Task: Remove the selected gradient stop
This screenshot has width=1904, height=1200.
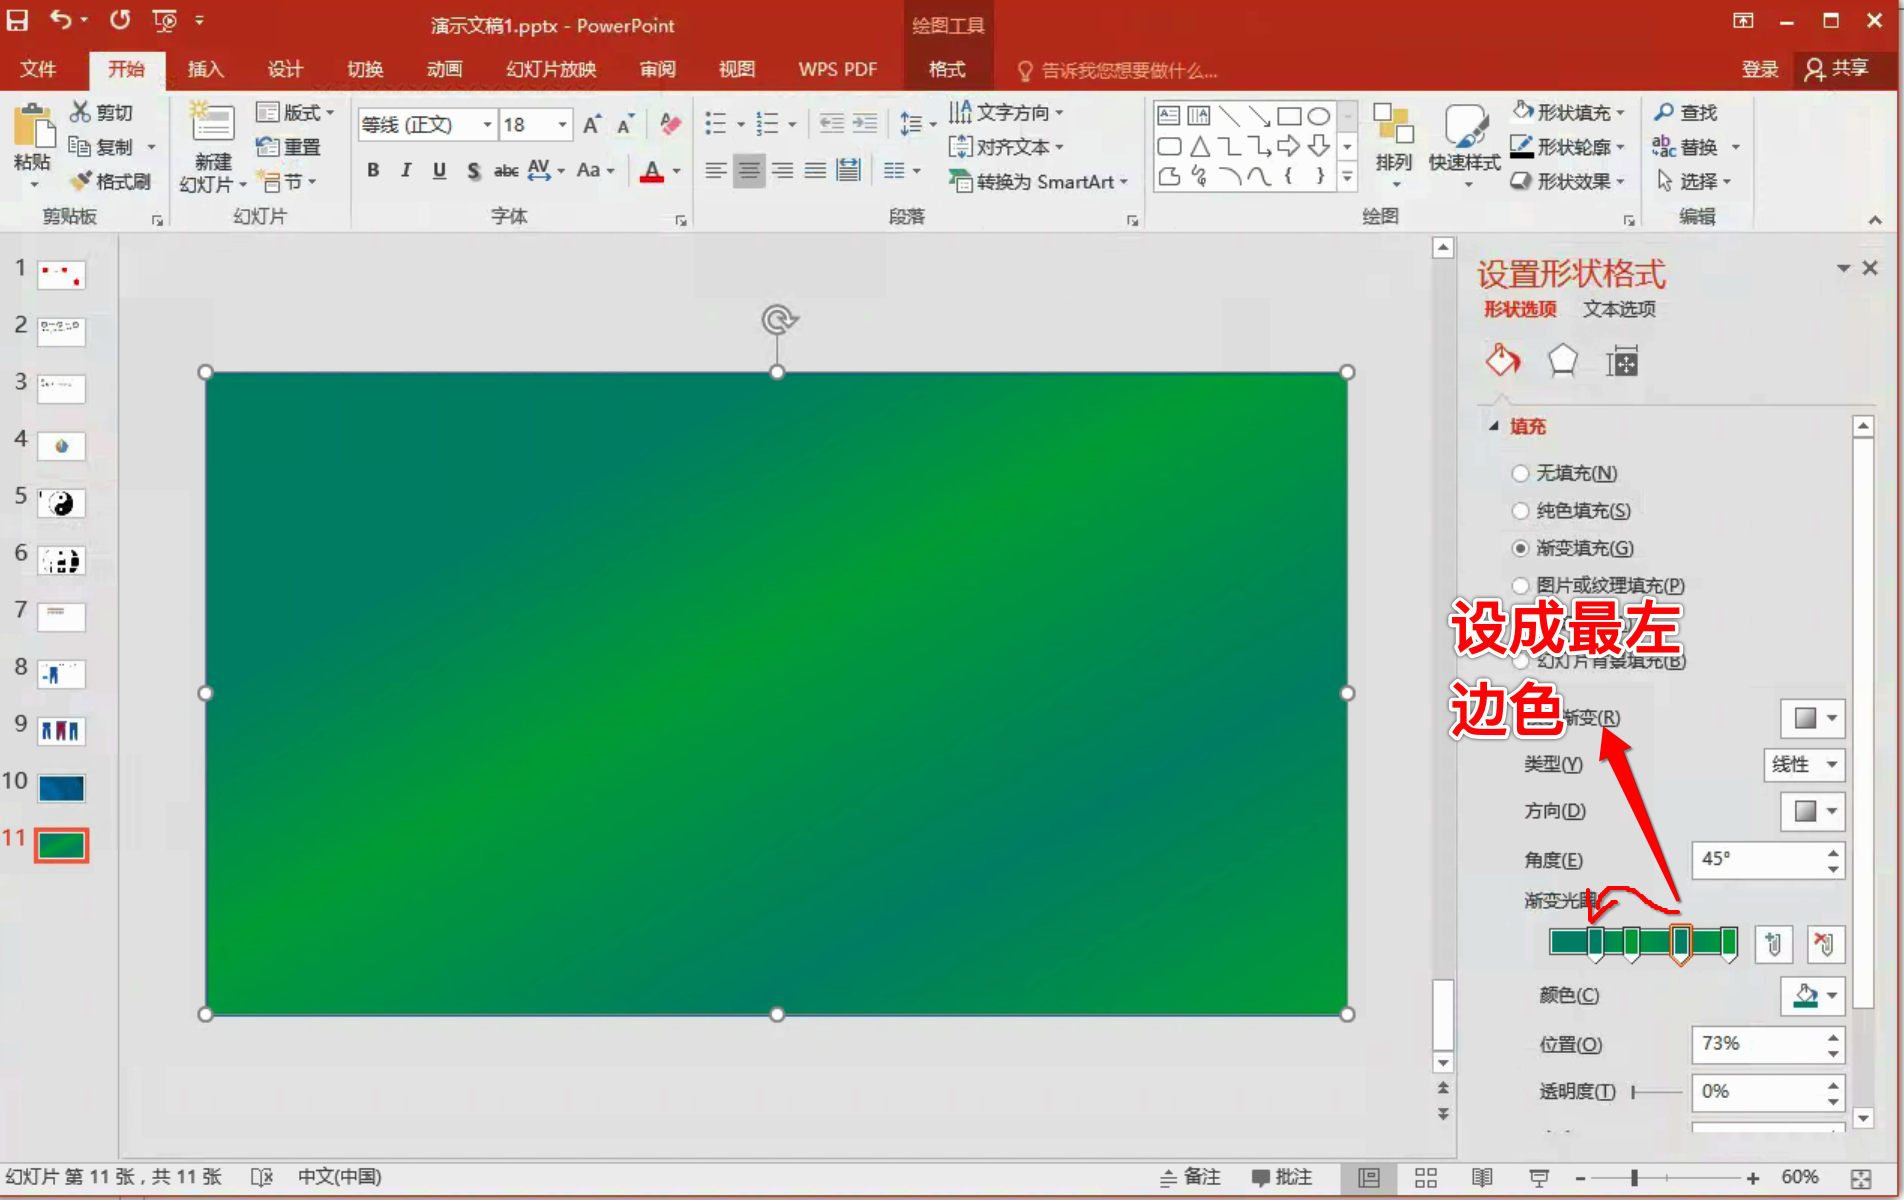Action: click(x=1825, y=944)
